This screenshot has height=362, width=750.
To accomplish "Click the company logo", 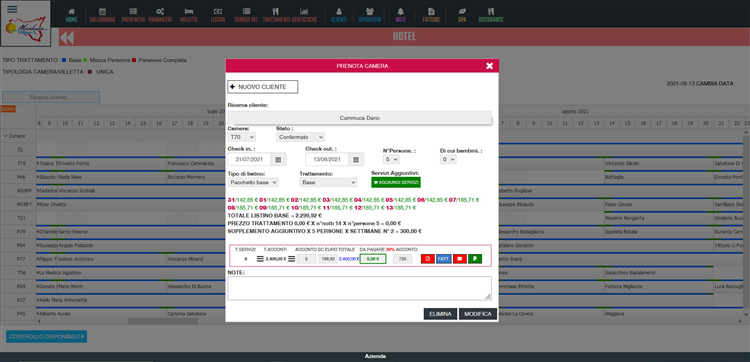I will 26,30.
